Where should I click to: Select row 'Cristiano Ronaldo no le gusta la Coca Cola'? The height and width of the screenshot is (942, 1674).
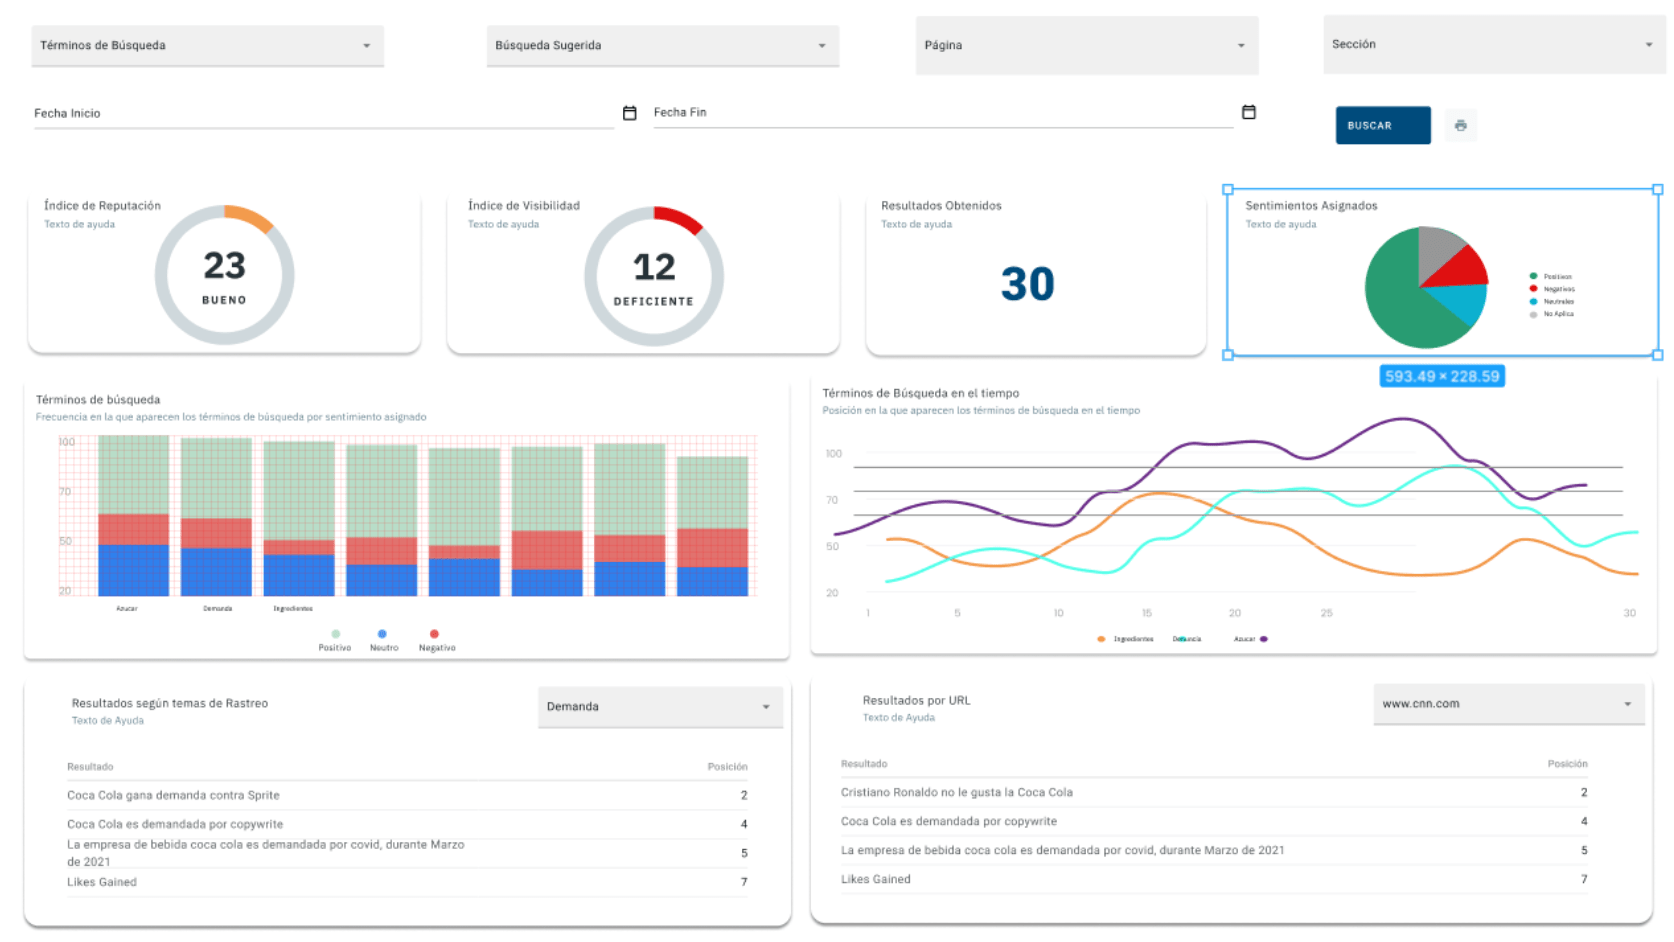pos(1214,792)
